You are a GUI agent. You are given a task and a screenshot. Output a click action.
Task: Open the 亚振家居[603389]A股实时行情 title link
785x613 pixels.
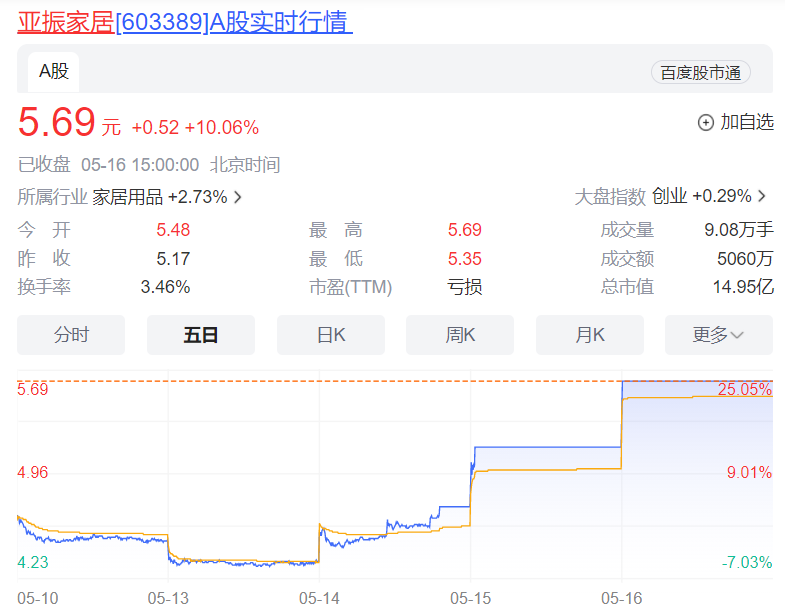tap(185, 22)
